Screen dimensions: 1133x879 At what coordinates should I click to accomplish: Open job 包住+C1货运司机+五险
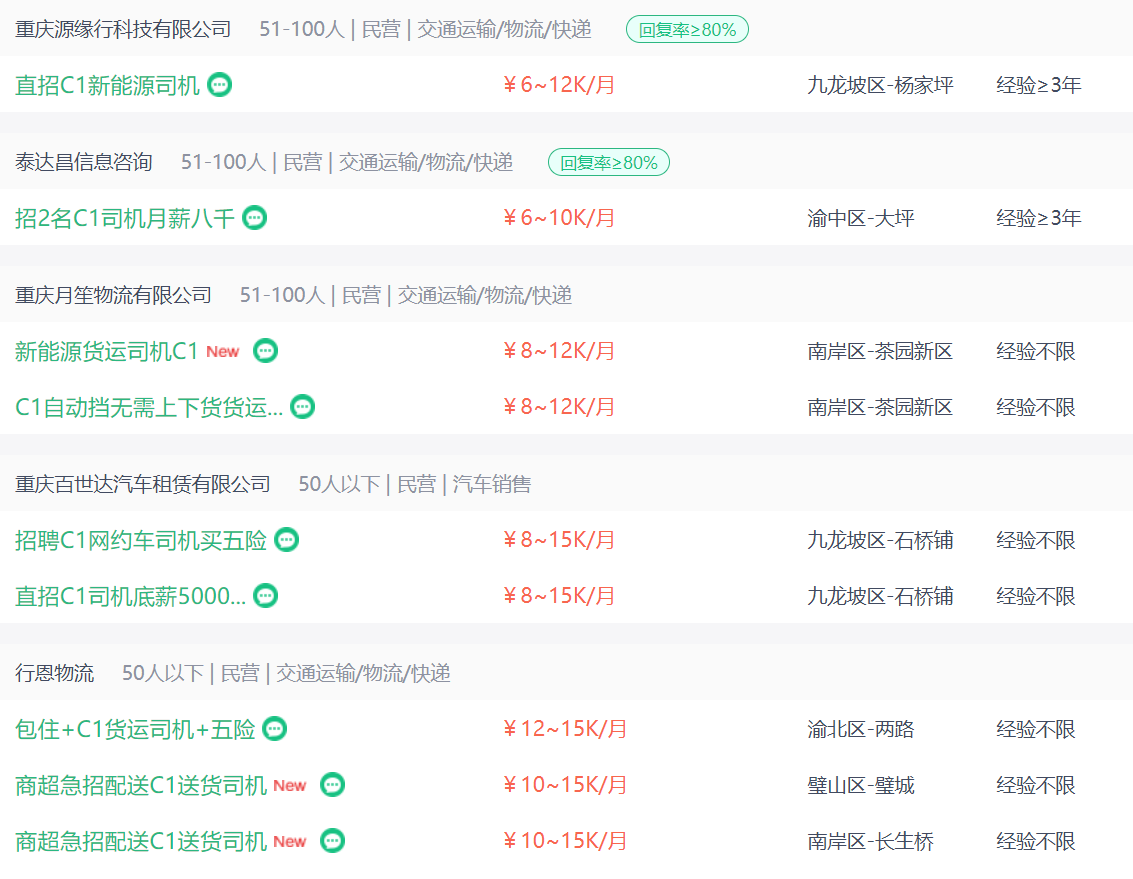click(x=135, y=729)
